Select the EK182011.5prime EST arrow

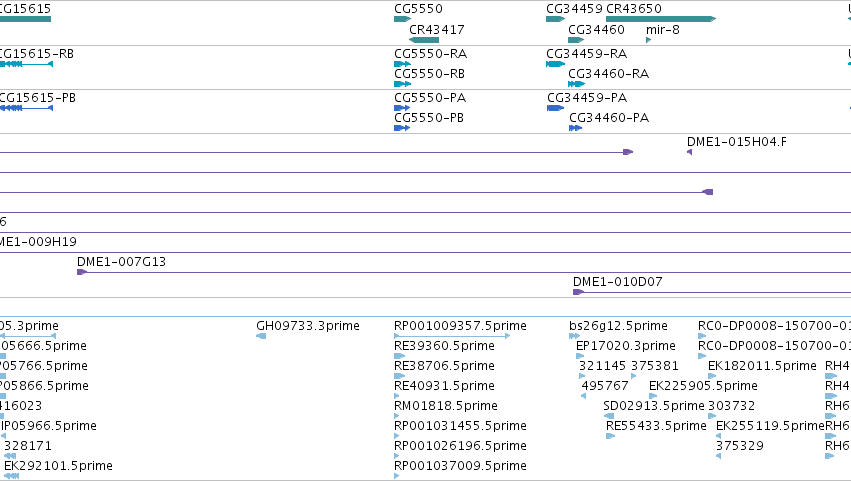712,376
